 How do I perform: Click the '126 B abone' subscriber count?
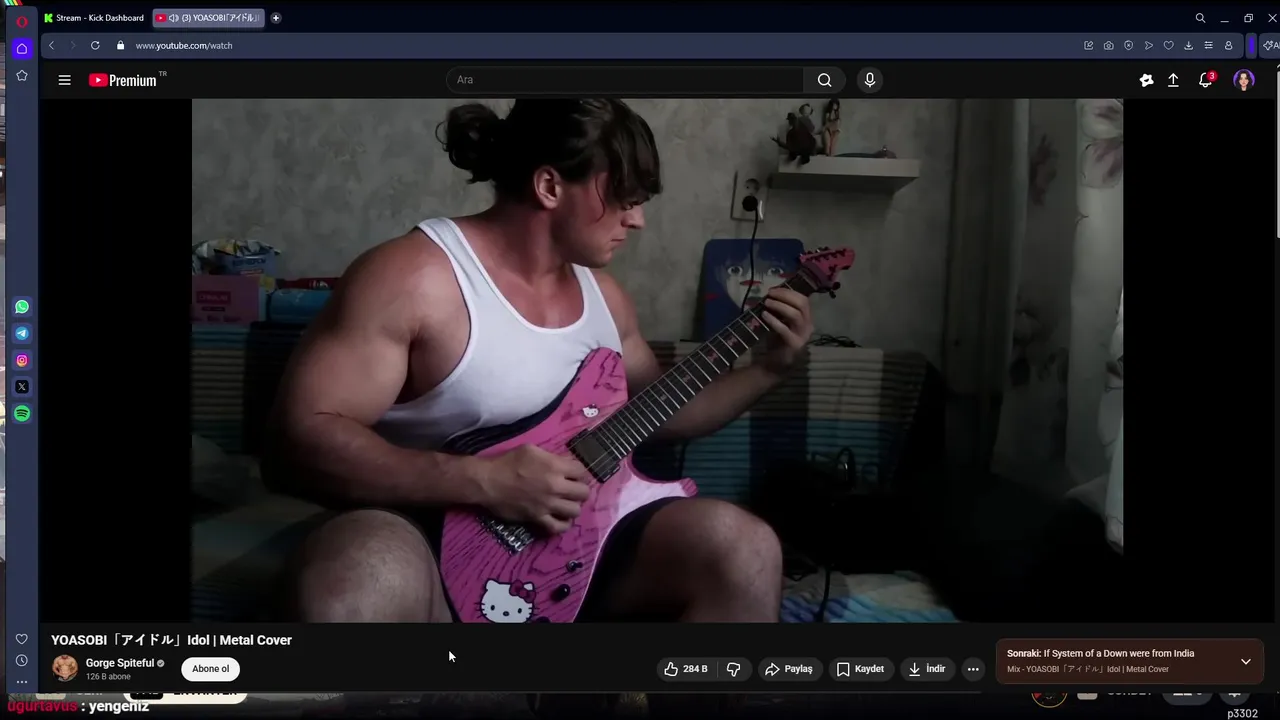(108, 677)
